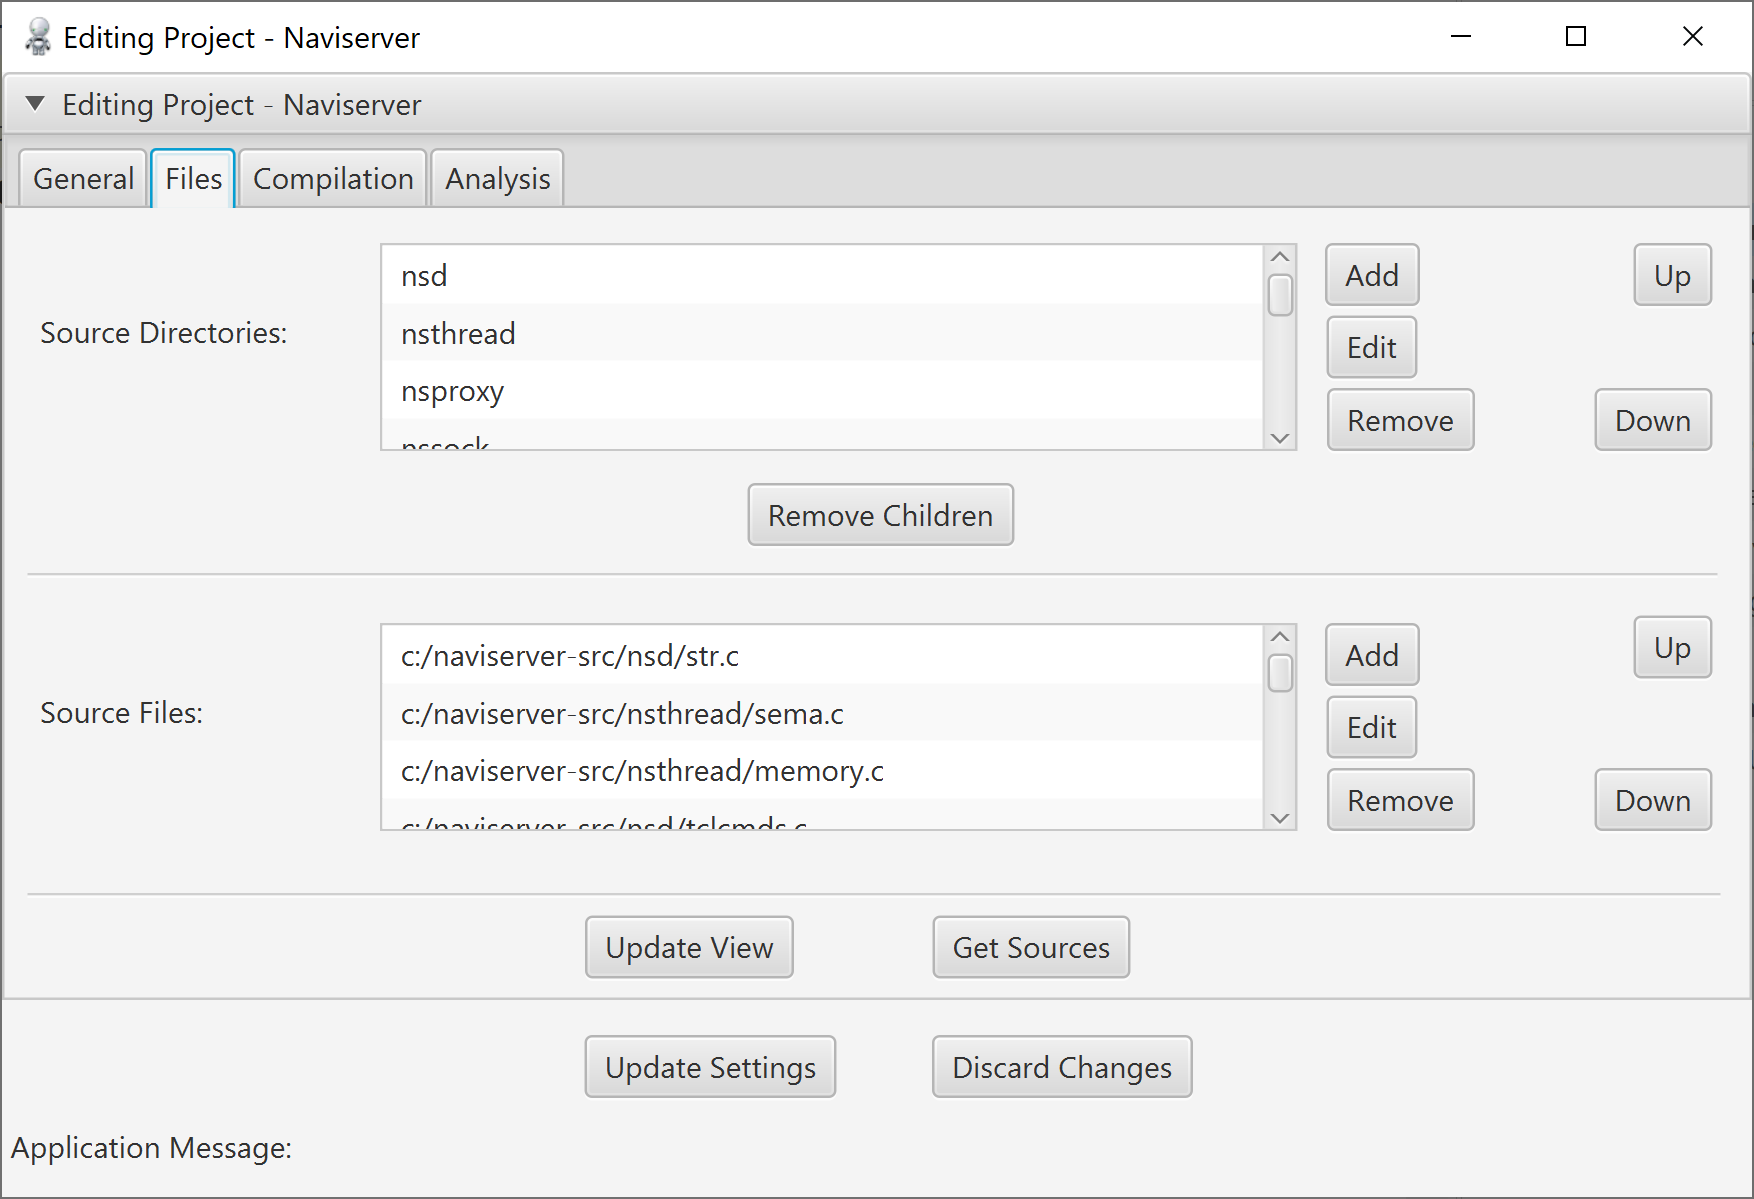Image resolution: width=1754 pixels, height=1199 pixels.
Task: Switch to the Analysis tab
Action: (497, 179)
